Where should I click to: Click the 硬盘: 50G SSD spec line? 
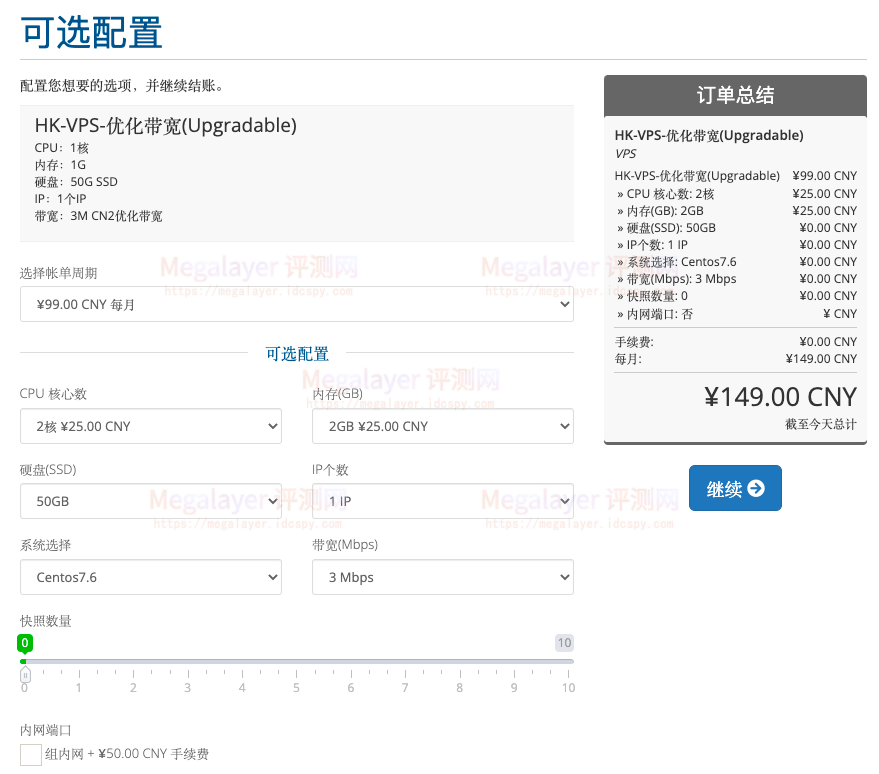click(76, 182)
